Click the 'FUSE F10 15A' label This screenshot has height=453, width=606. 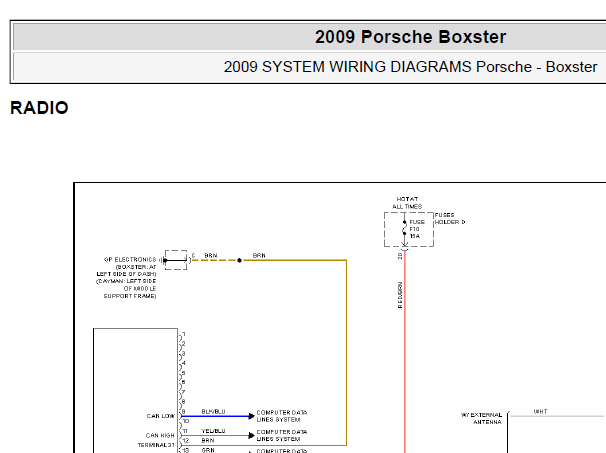(417, 229)
